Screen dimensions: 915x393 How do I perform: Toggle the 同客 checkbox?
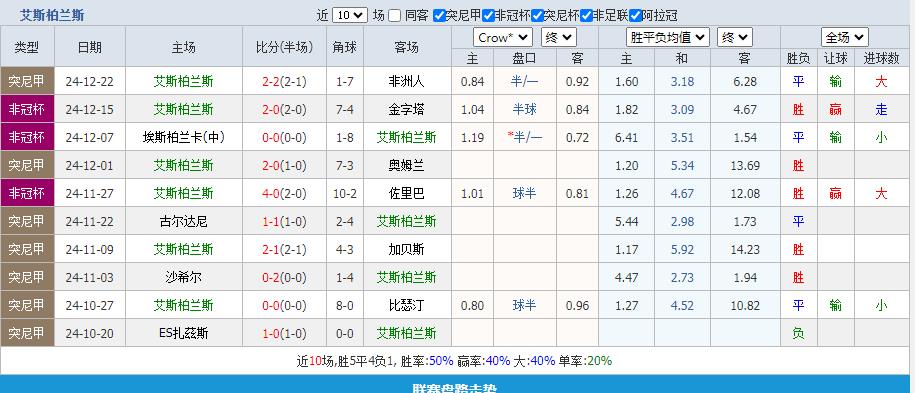pyautogui.click(x=394, y=16)
